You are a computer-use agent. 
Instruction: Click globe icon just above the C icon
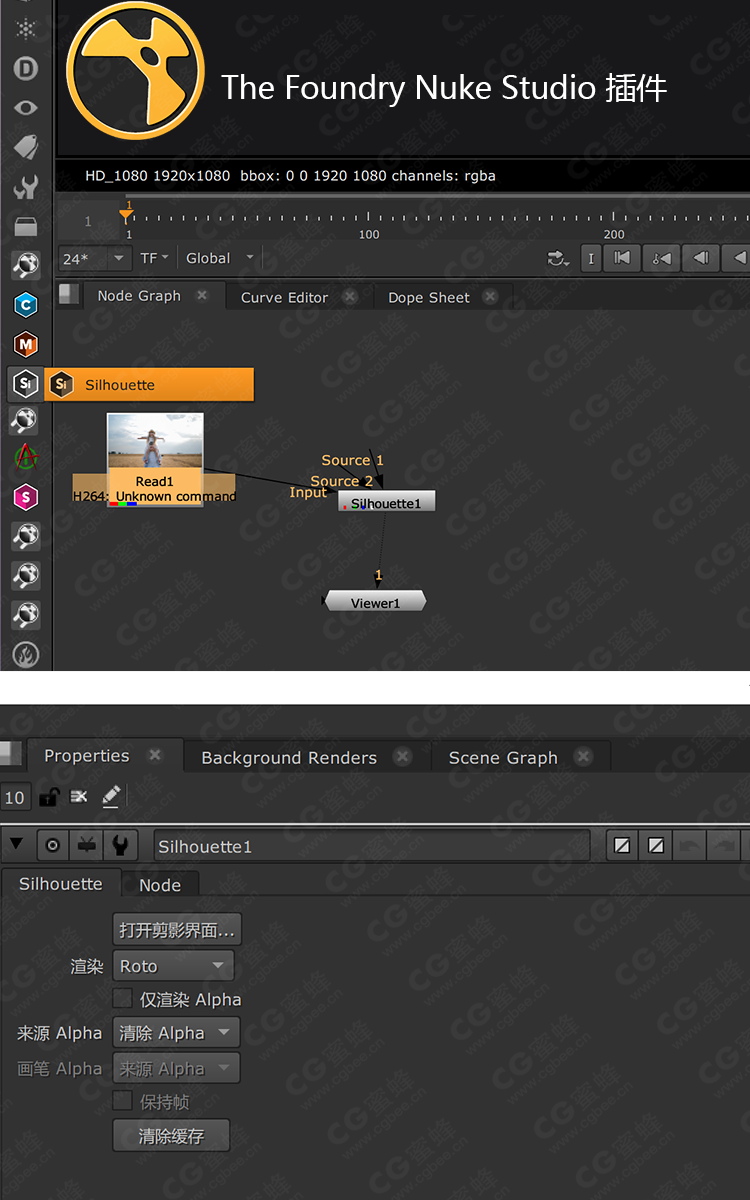tap(26, 265)
